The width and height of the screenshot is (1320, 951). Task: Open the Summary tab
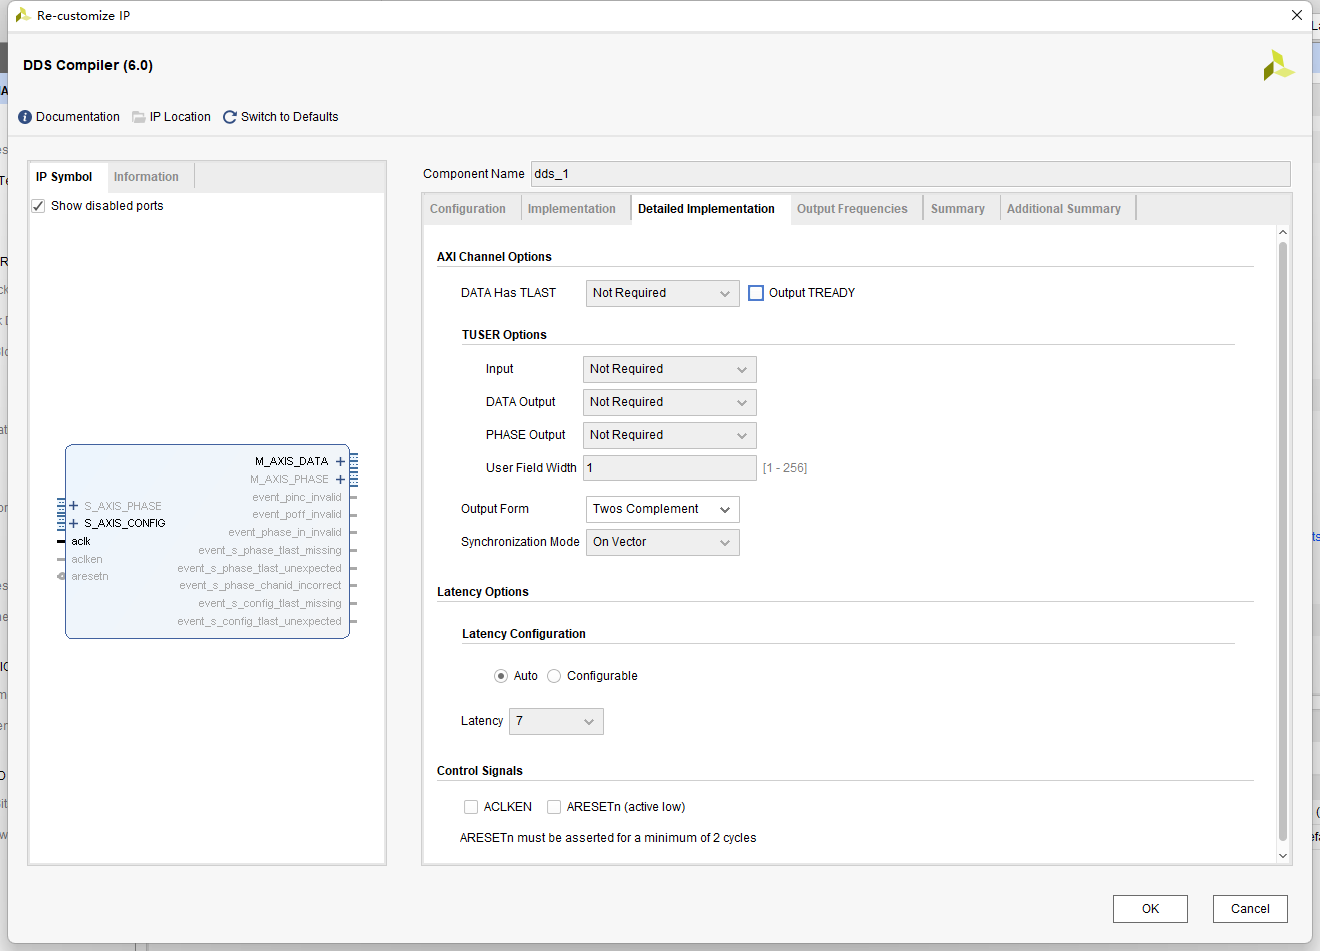958,209
